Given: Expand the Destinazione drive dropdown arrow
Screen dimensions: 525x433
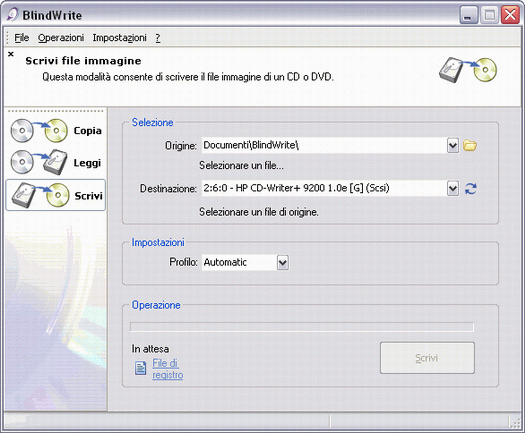Looking at the screenshot, I should (x=453, y=189).
